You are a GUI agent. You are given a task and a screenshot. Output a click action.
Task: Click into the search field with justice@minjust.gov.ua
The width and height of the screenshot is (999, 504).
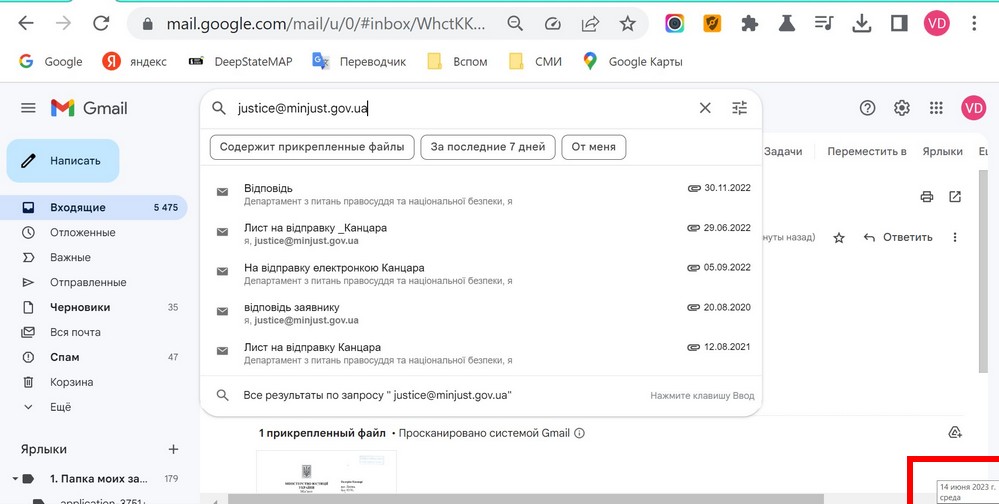pos(461,108)
